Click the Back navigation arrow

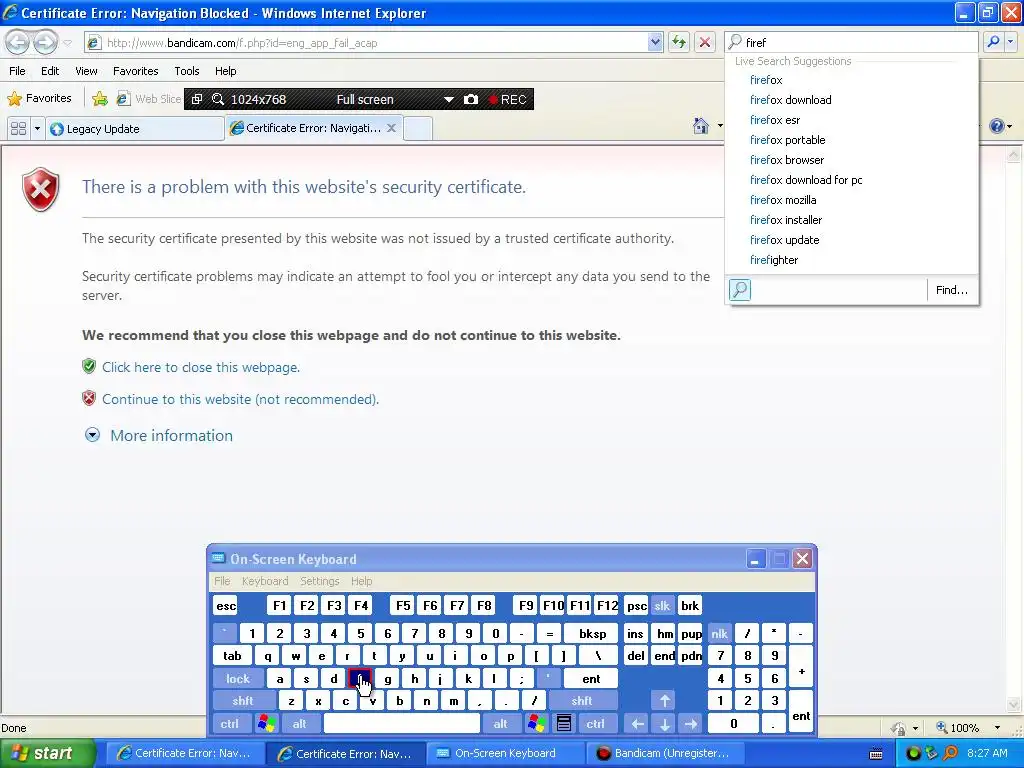(x=18, y=42)
